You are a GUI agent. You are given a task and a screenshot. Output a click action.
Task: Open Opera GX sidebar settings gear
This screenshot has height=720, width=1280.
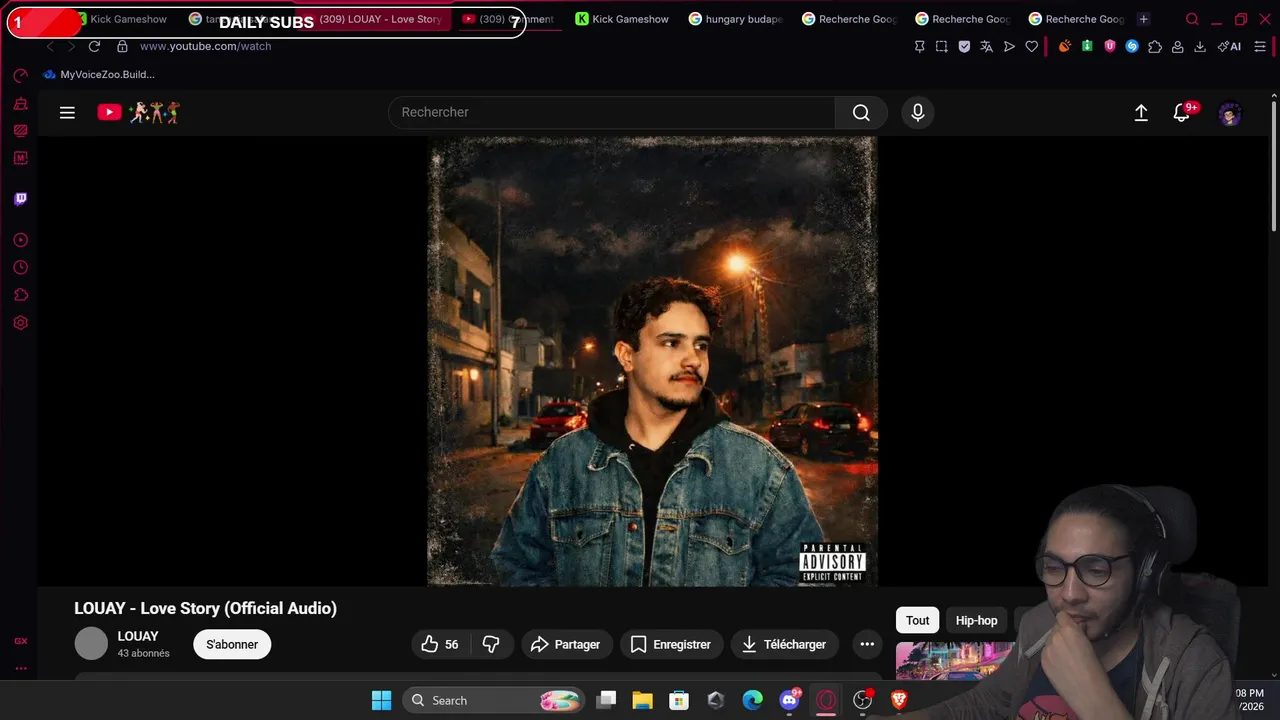[21, 323]
